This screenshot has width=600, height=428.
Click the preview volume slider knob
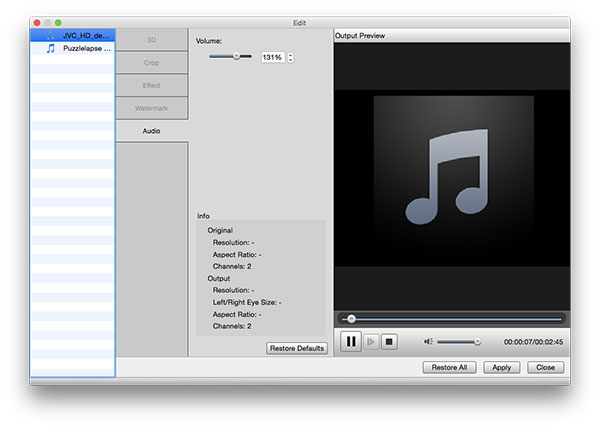click(477, 342)
